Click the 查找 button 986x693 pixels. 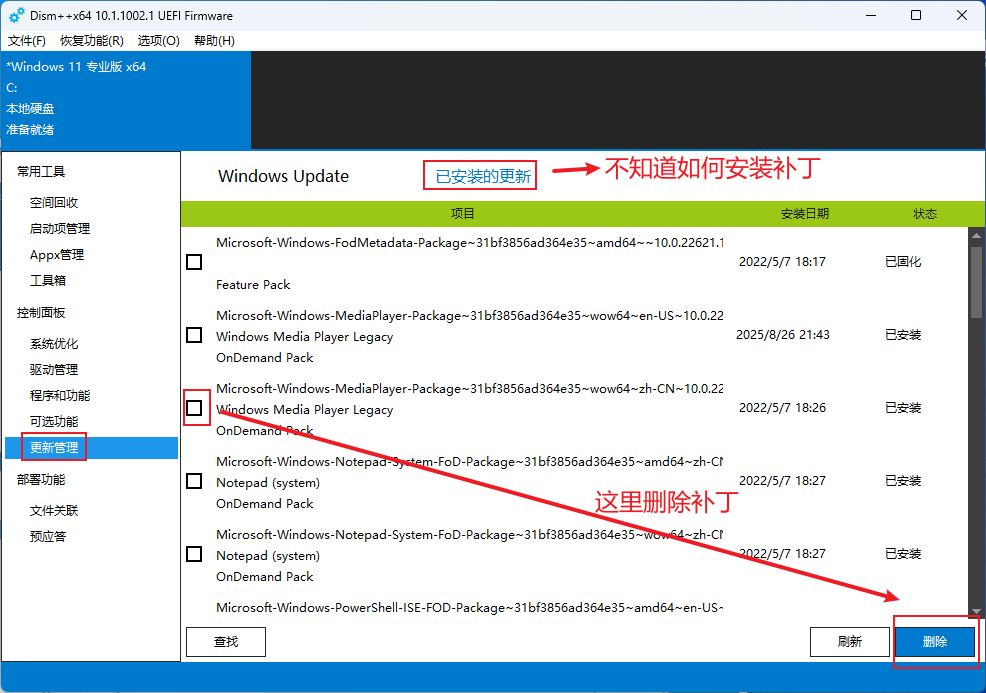tap(226, 642)
